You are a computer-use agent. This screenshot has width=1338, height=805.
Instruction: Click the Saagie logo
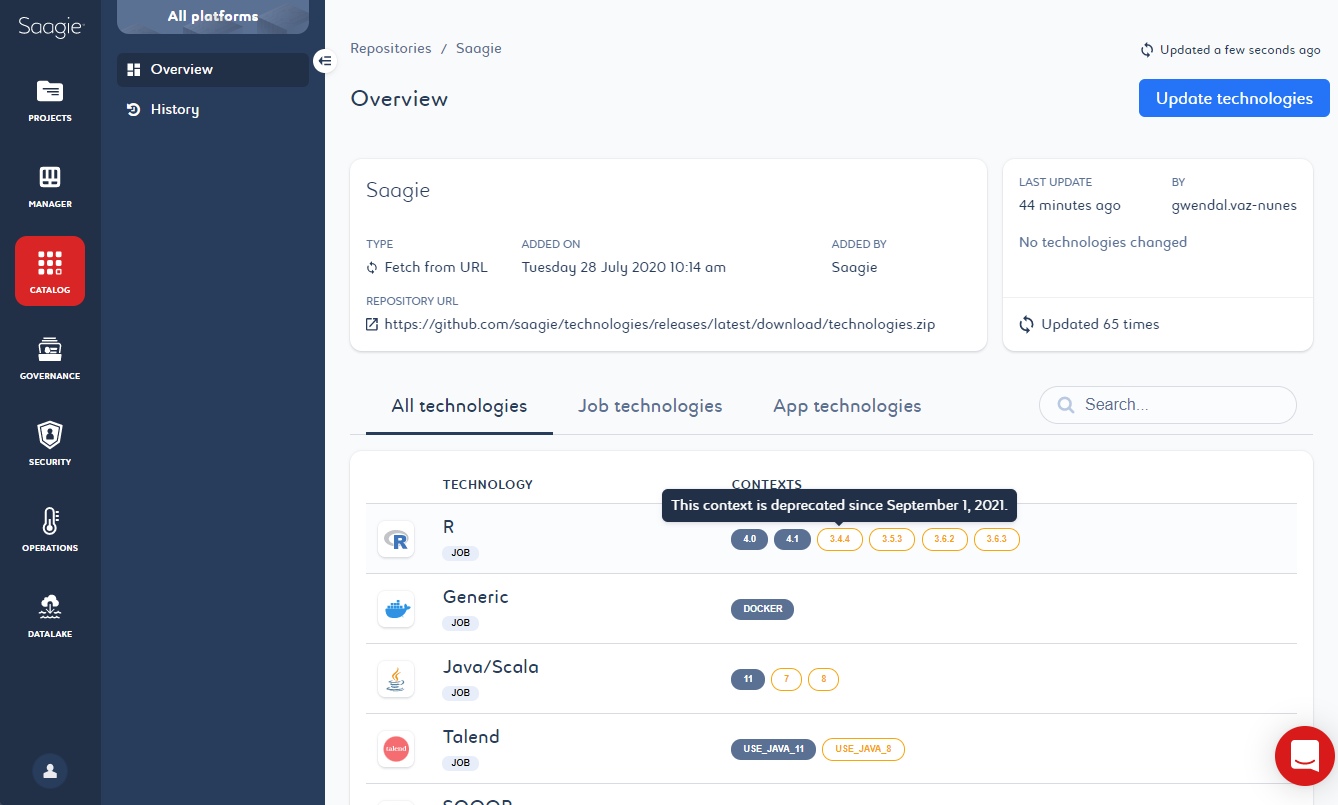[x=50, y=28]
